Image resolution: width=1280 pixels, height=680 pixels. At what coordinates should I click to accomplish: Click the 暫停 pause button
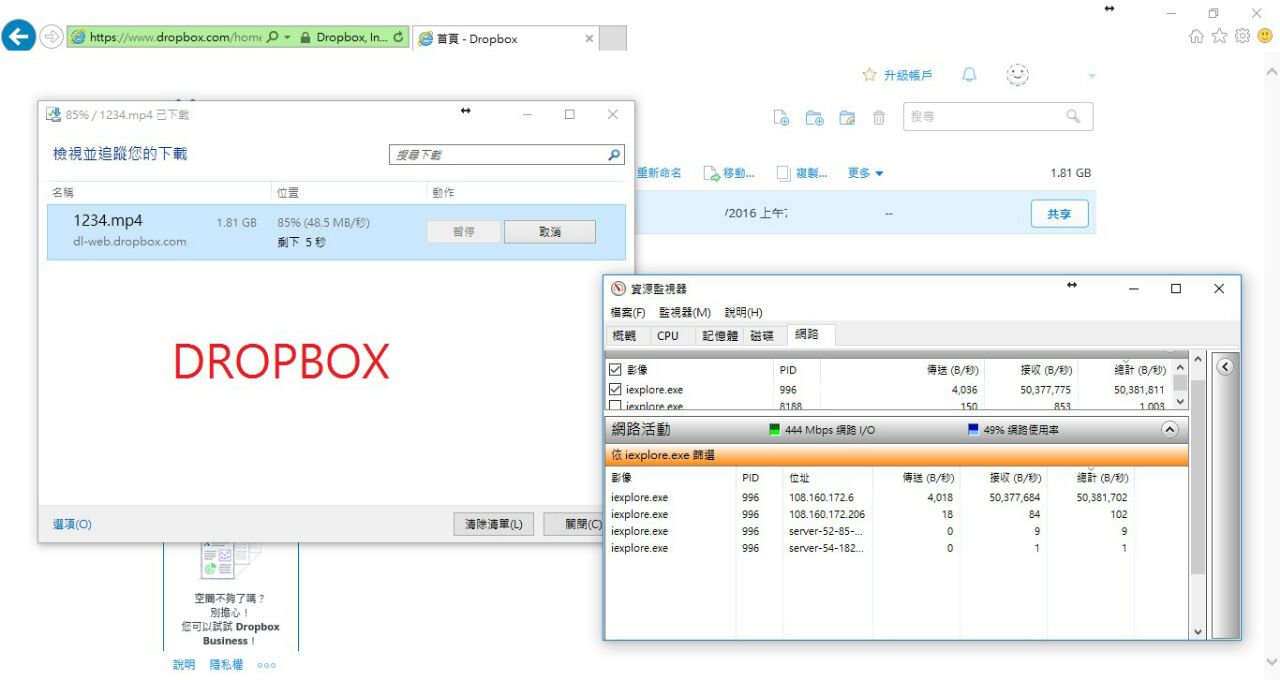(463, 232)
